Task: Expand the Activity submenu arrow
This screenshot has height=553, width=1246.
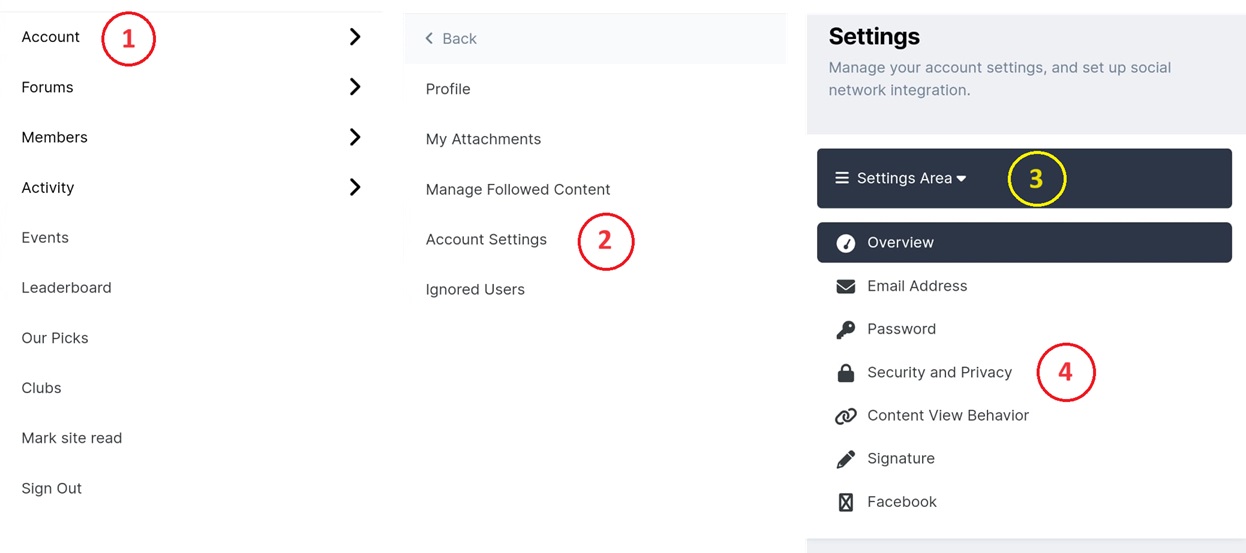Action: pos(355,187)
